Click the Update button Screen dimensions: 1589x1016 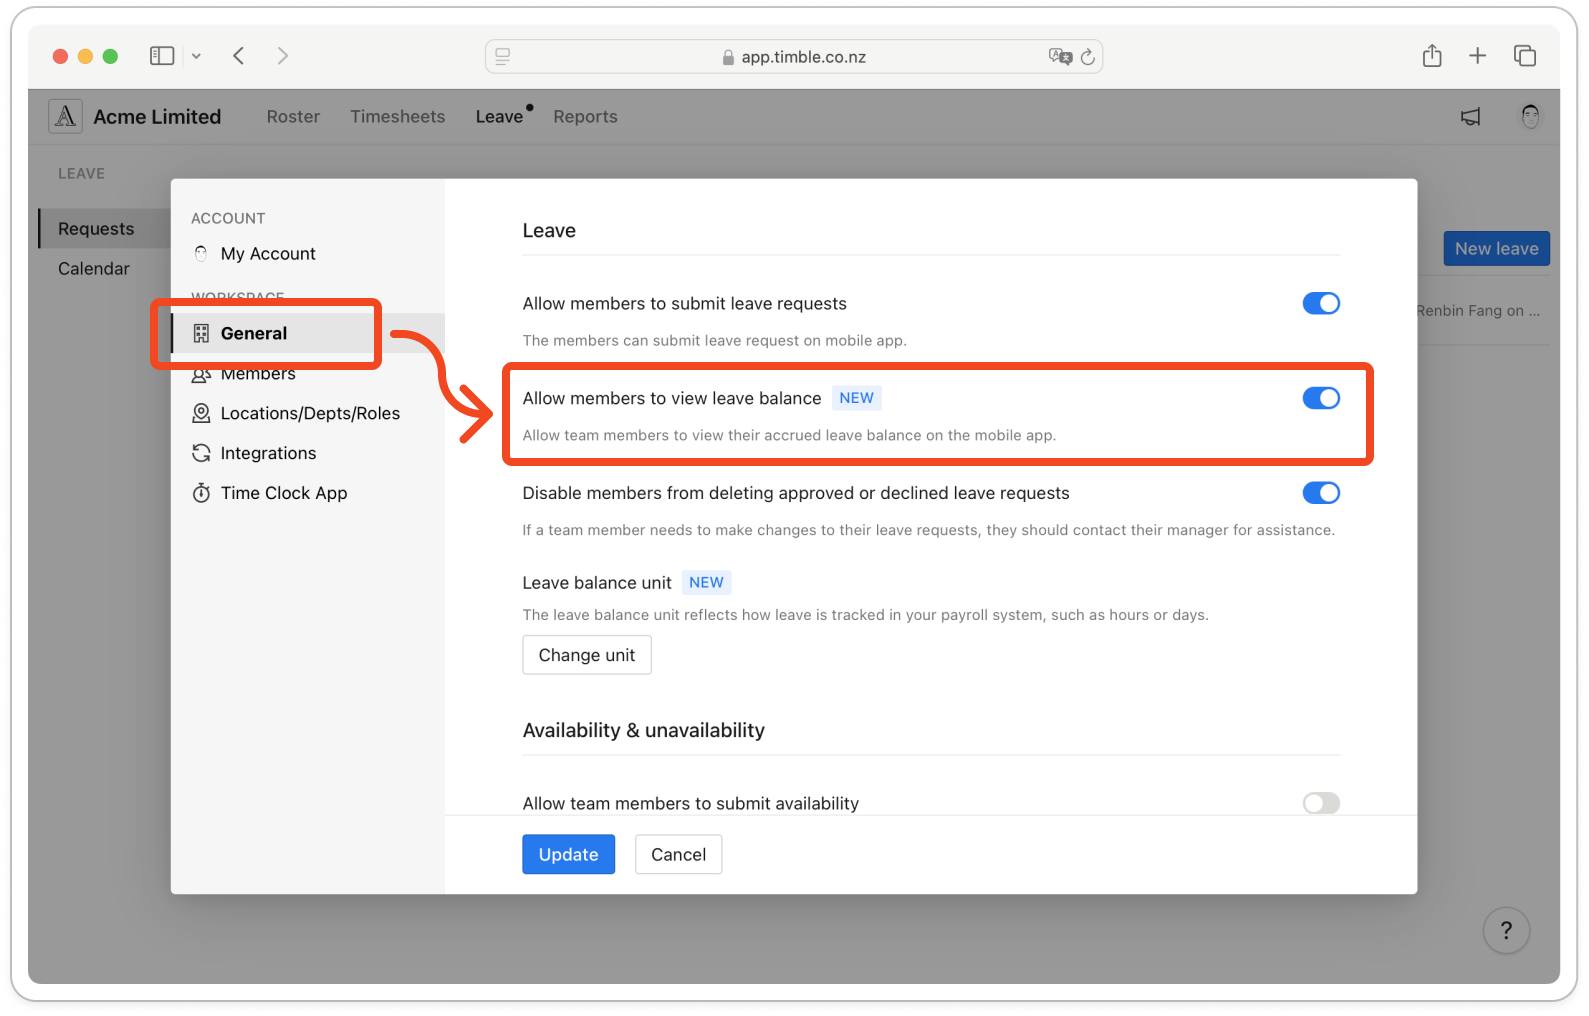pyautogui.click(x=568, y=855)
